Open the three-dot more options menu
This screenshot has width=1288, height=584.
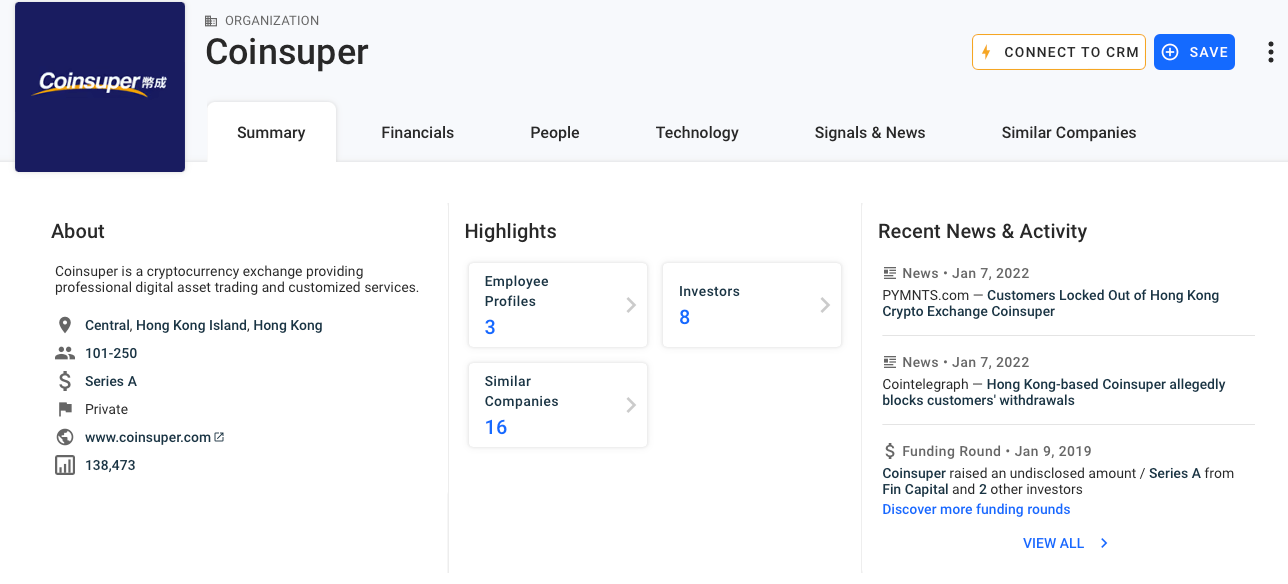[1270, 52]
